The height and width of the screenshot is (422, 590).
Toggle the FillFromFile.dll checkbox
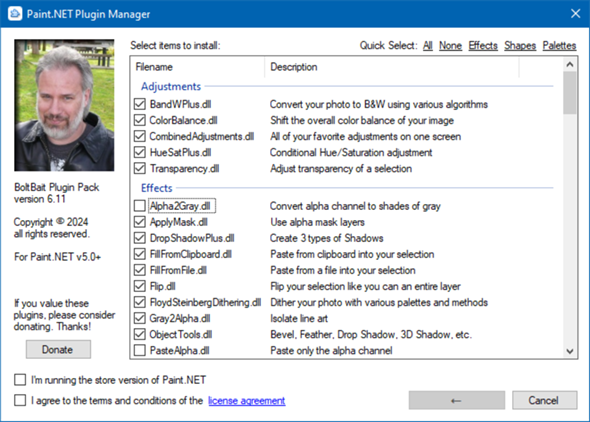tap(140, 270)
